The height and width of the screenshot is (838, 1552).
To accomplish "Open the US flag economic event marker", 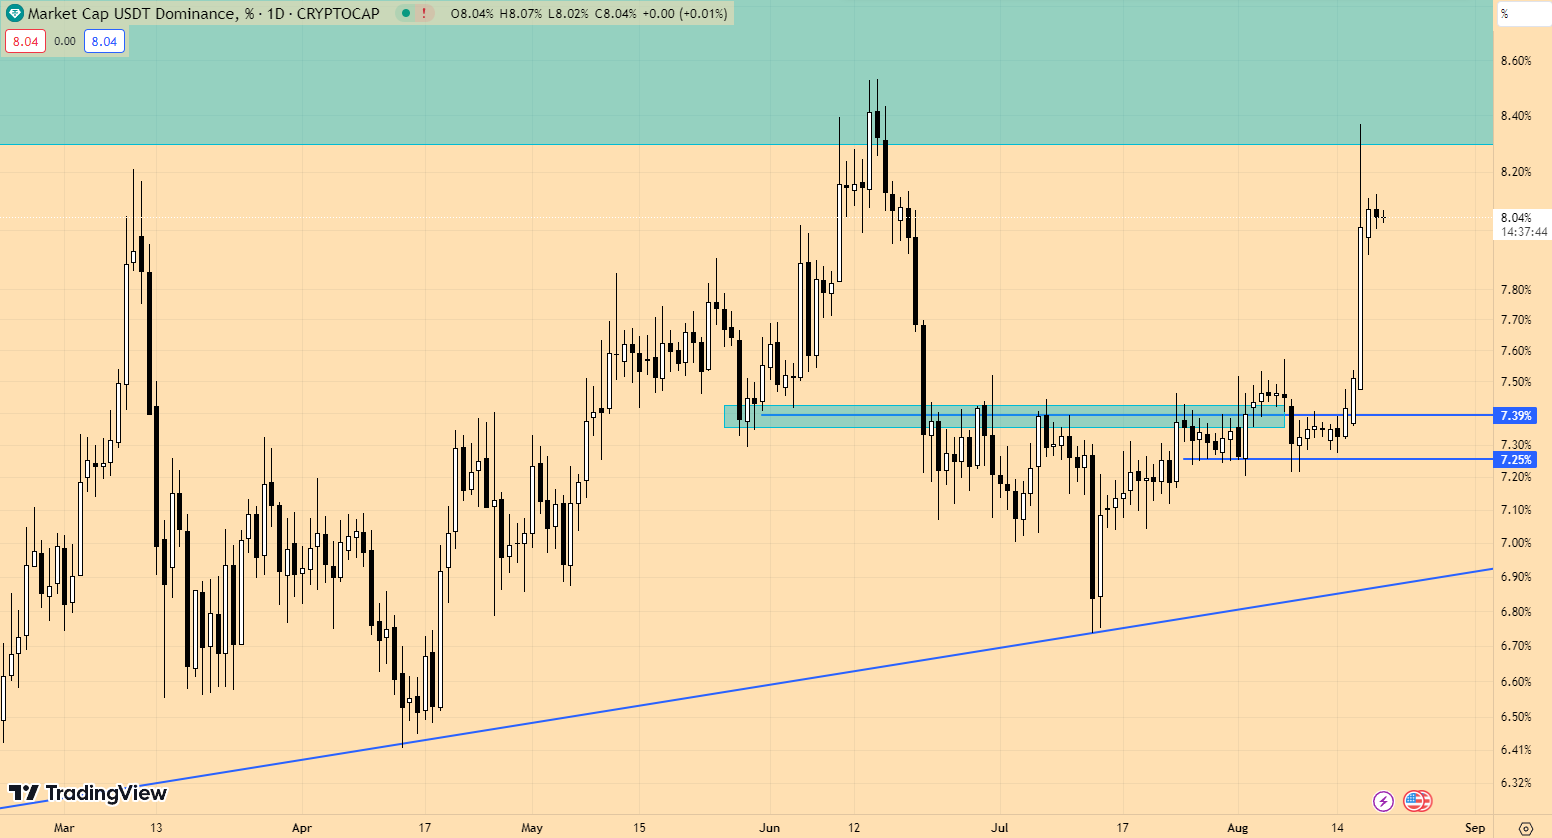I will (1417, 801).
